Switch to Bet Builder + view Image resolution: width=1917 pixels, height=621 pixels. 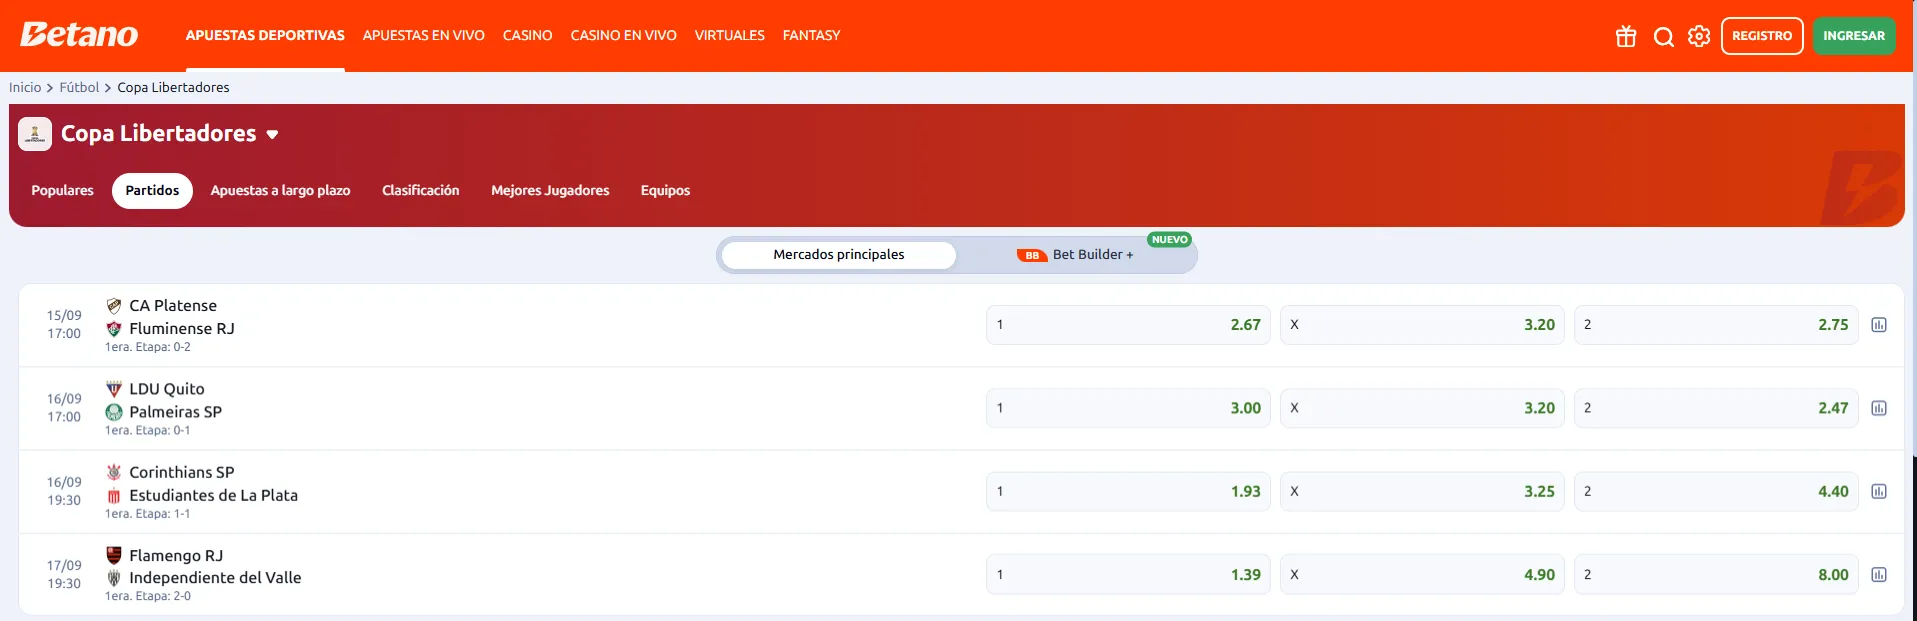point(1075,255)
